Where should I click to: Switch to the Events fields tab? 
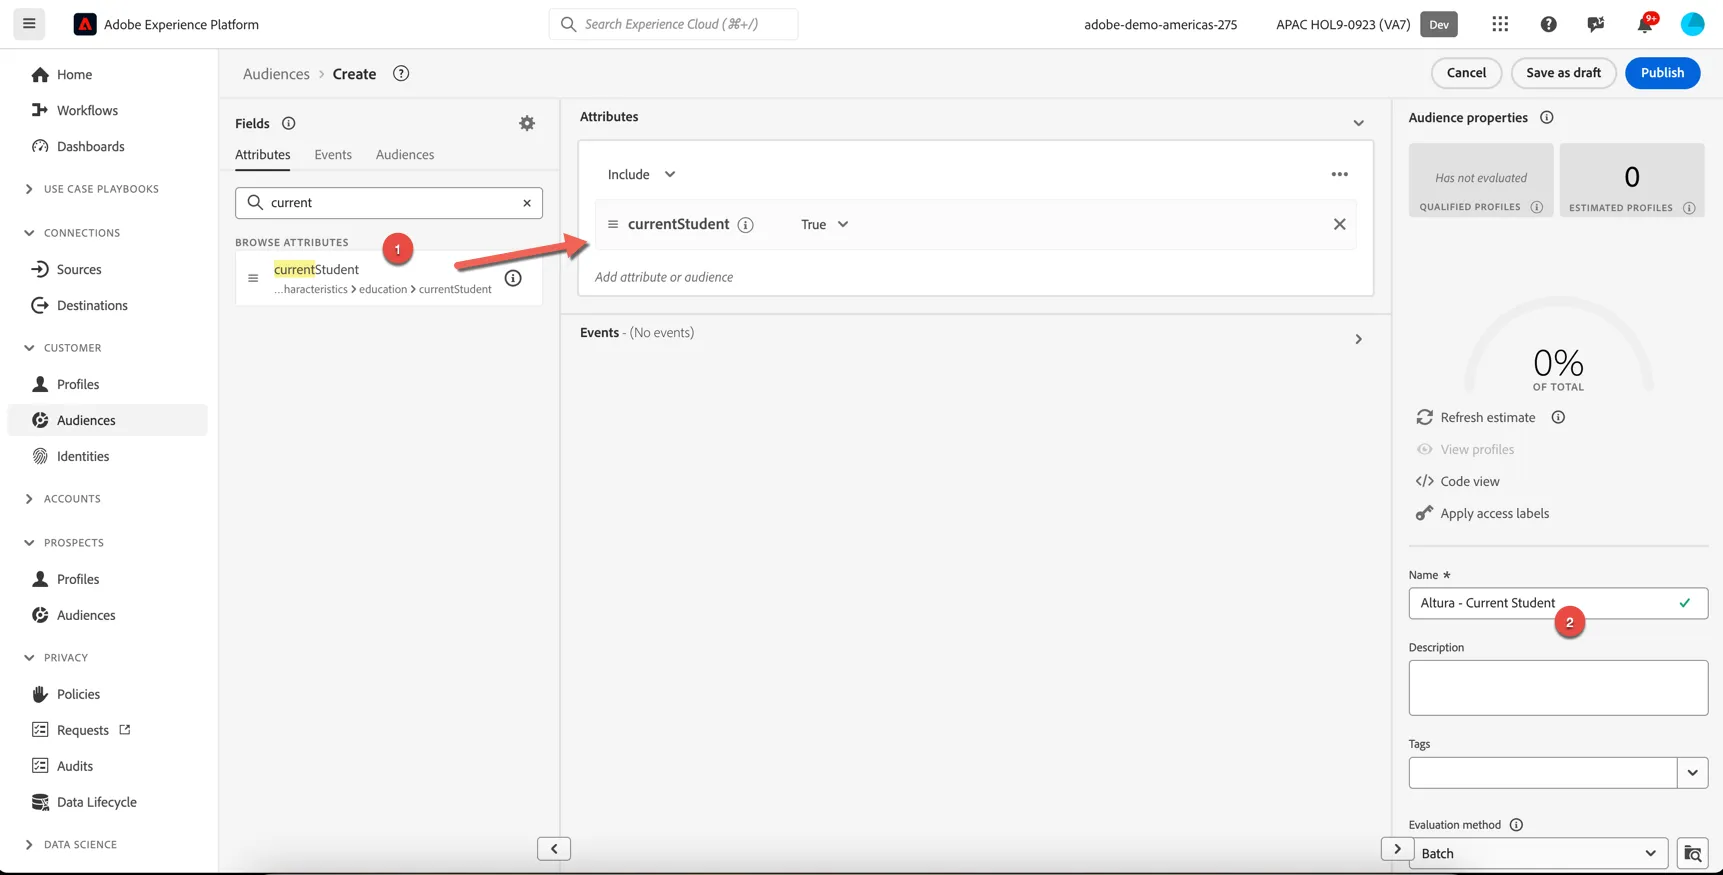(x=333, y=154)
